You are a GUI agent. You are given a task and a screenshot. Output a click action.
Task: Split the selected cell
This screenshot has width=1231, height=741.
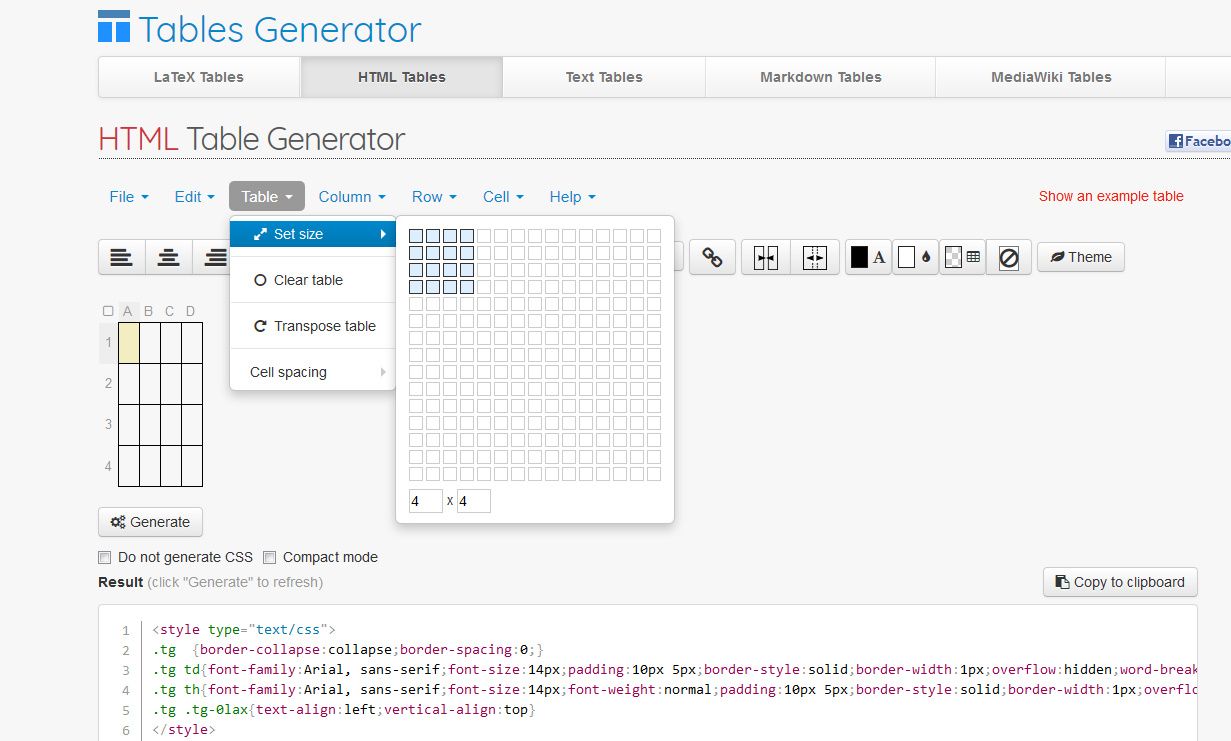tap(815, 258)
